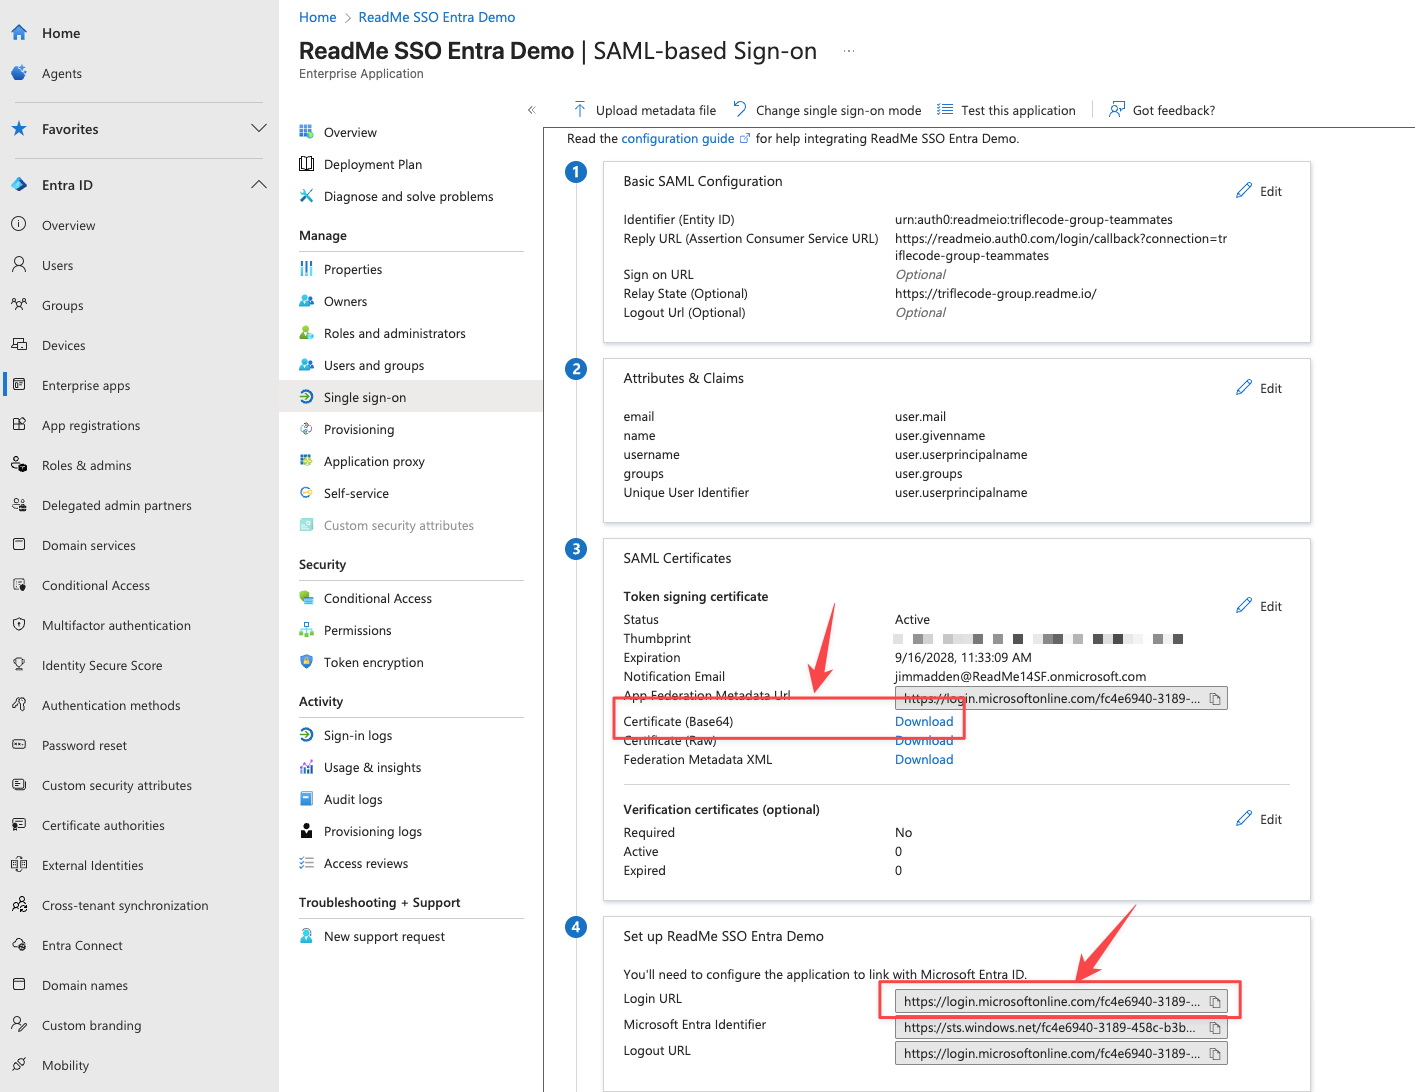Download Federation Metadata XML
The height and width of the screenshot is (1092, 1415).
pos(924,759)
